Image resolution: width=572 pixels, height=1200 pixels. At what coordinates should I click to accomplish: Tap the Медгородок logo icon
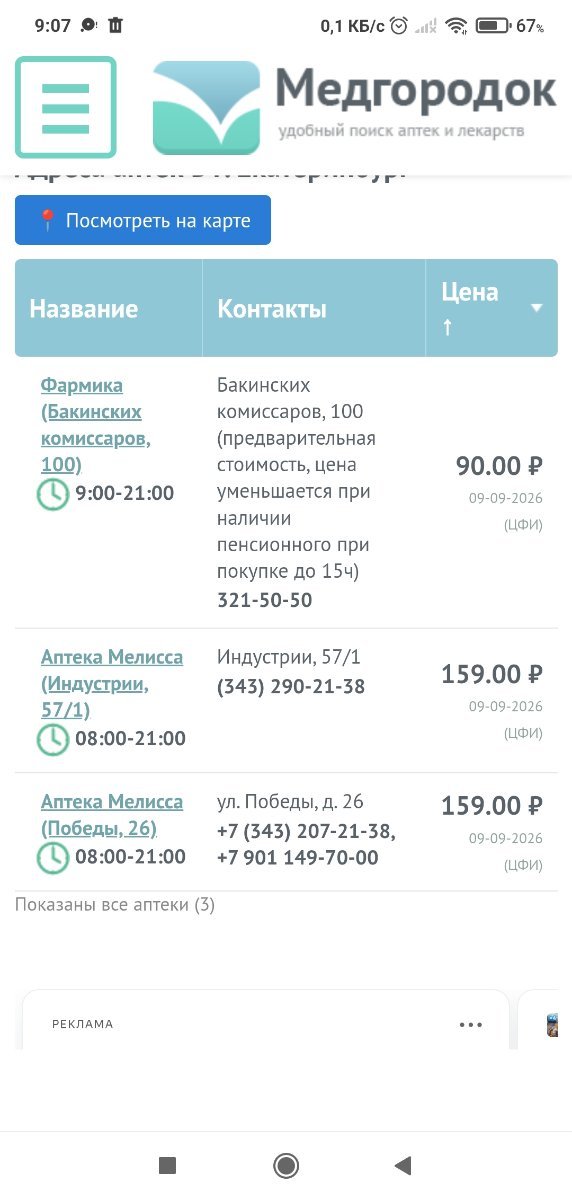206,107
